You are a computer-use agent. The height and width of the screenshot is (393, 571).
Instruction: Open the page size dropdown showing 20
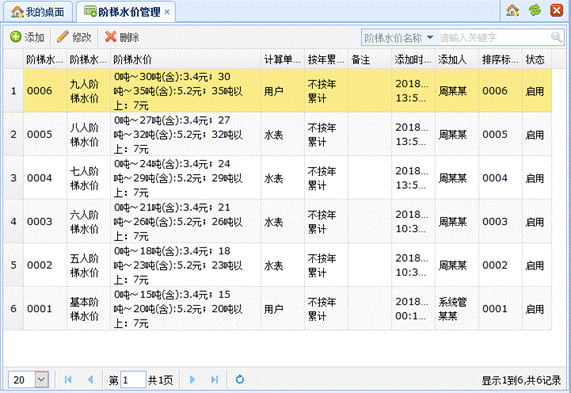tap(42, 380)
